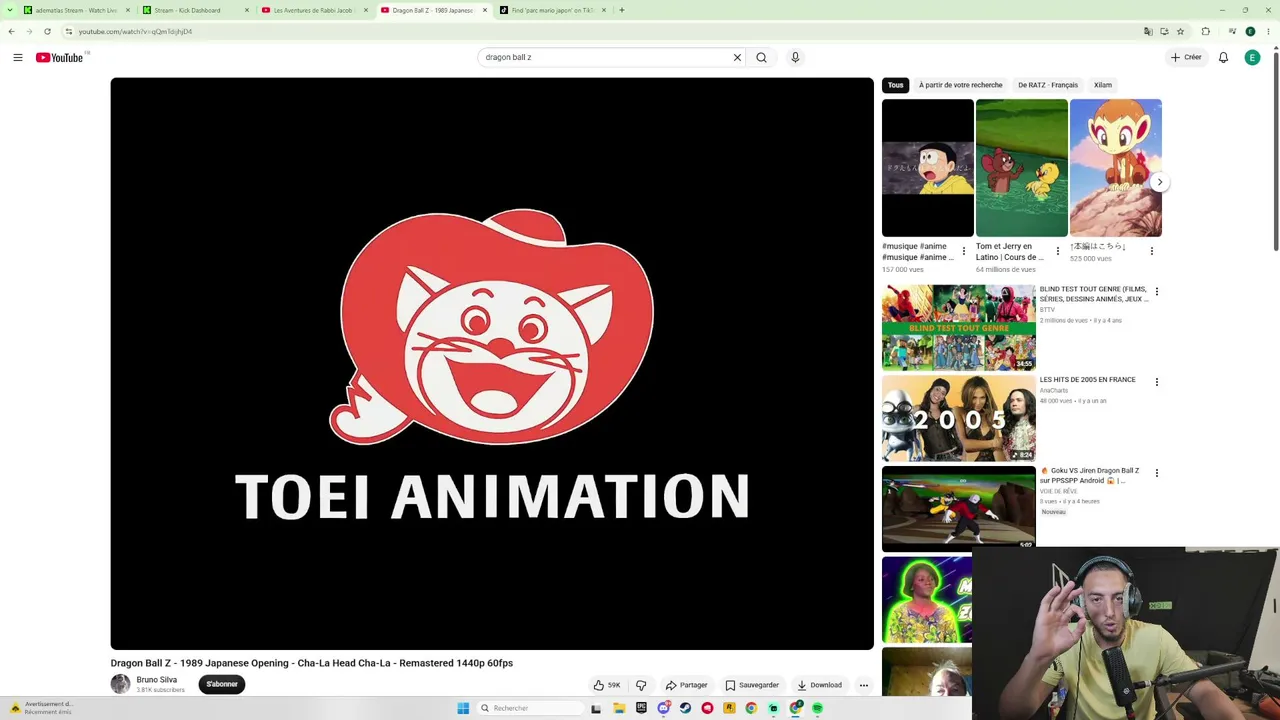Image resolution: width=1280 pixels, height=720 pixels.
Task: Open the Chrome three-dot menu
Action: pos(1269,31)
